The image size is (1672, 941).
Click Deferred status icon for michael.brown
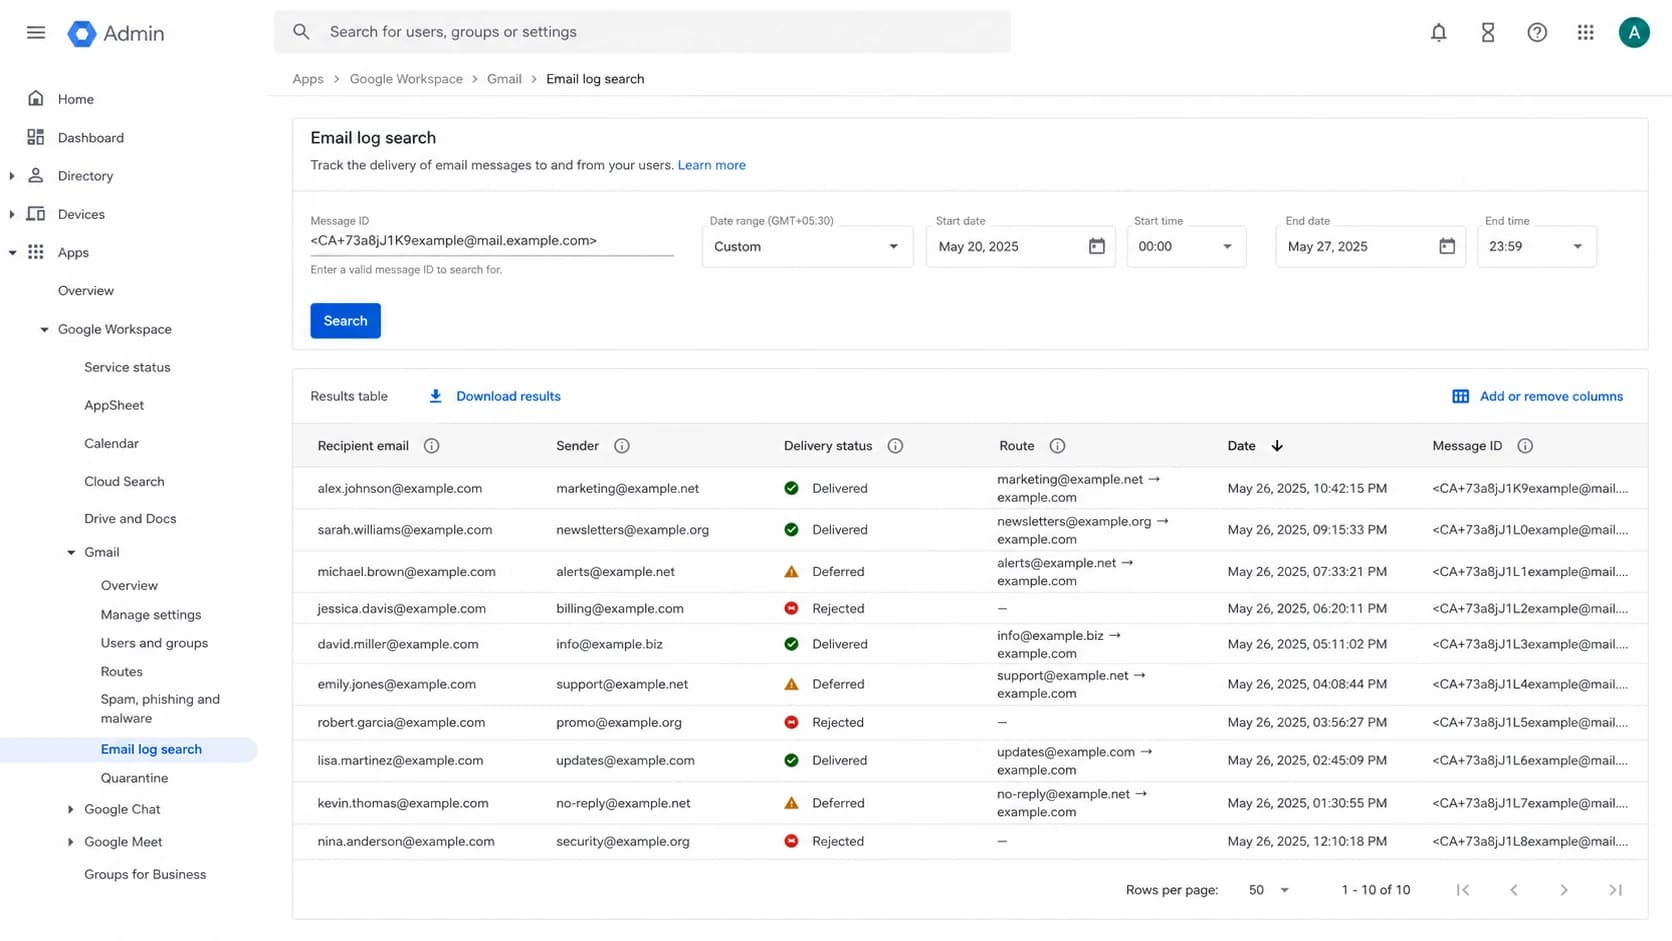[x=791, y=572]
